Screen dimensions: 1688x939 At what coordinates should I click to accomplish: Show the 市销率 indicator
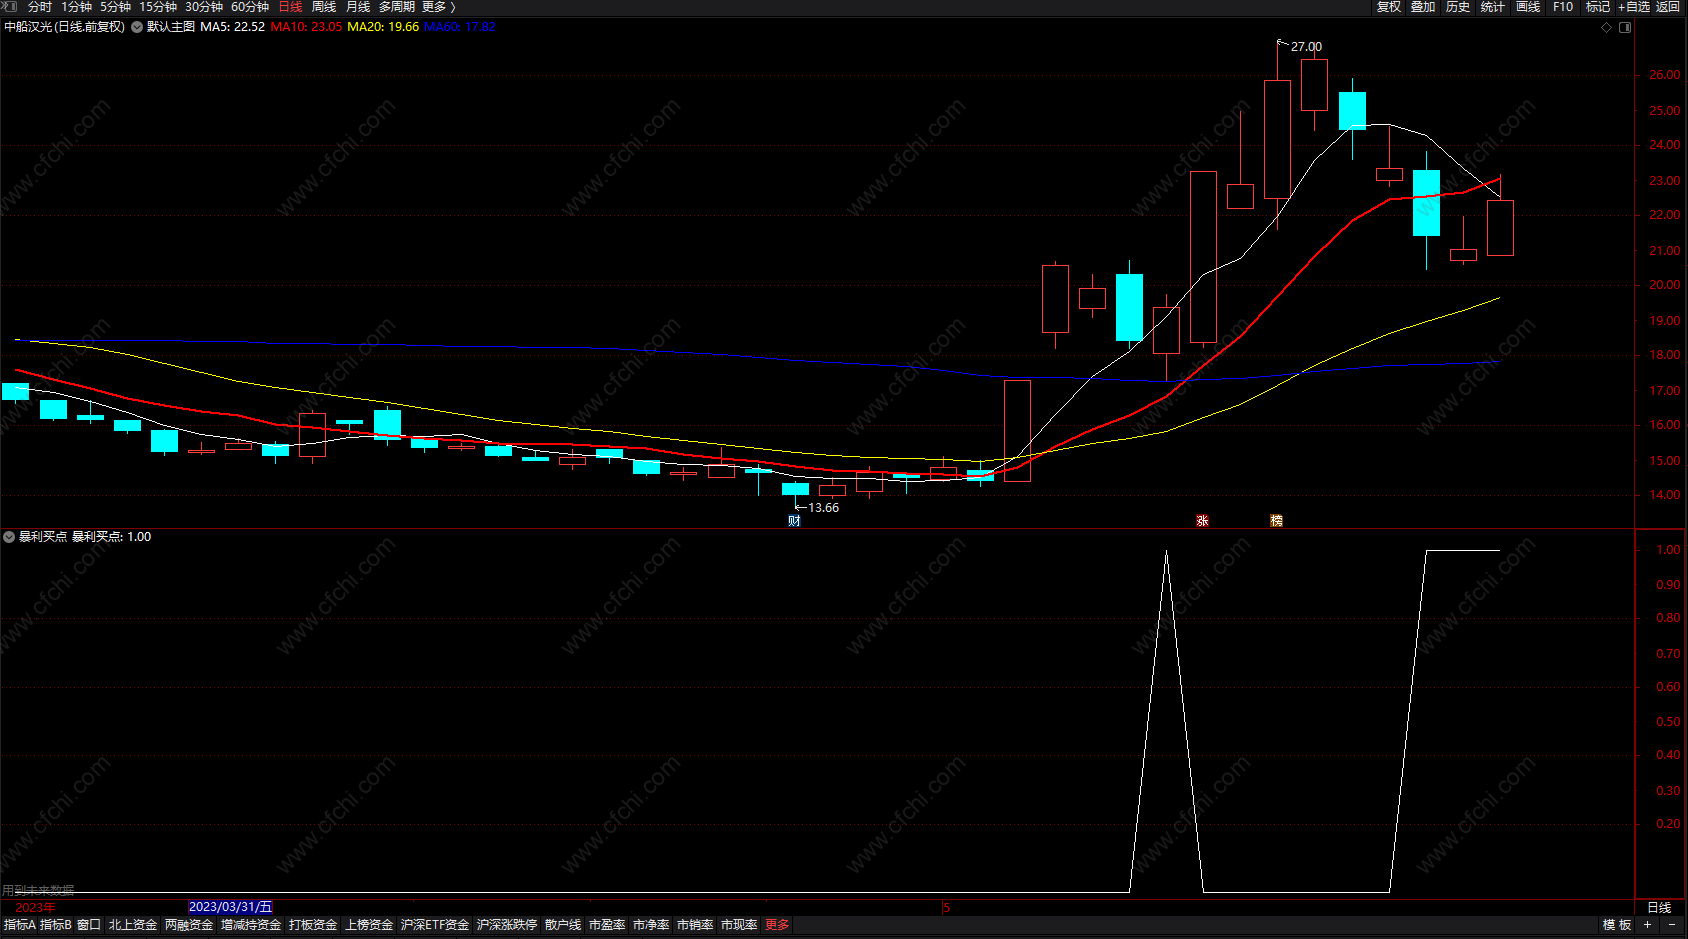click(695, 925)
